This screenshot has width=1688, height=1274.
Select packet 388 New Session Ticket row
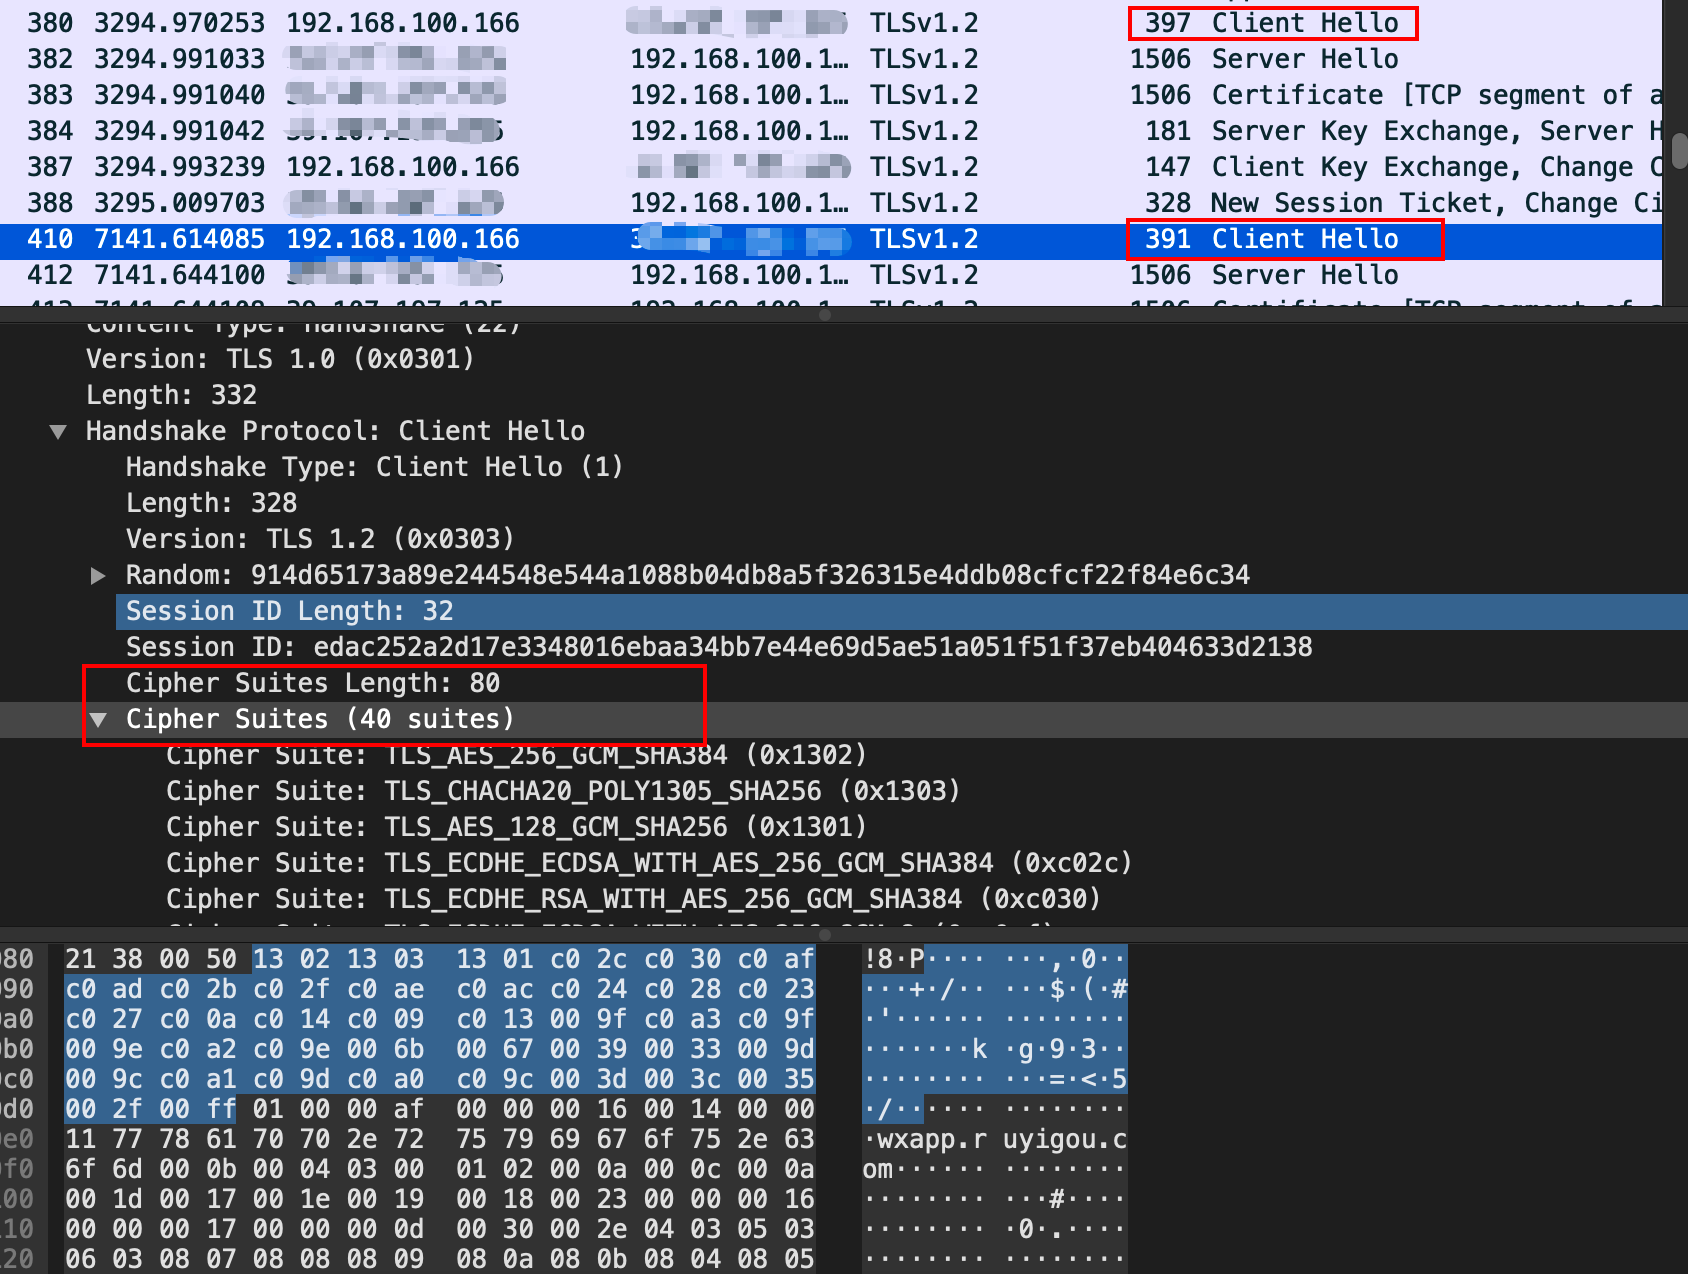coord(700,203)
